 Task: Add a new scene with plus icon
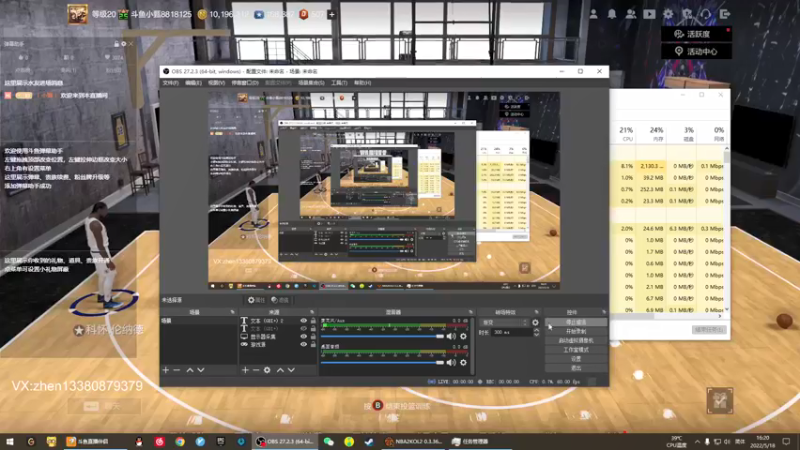tap(165, 370)
